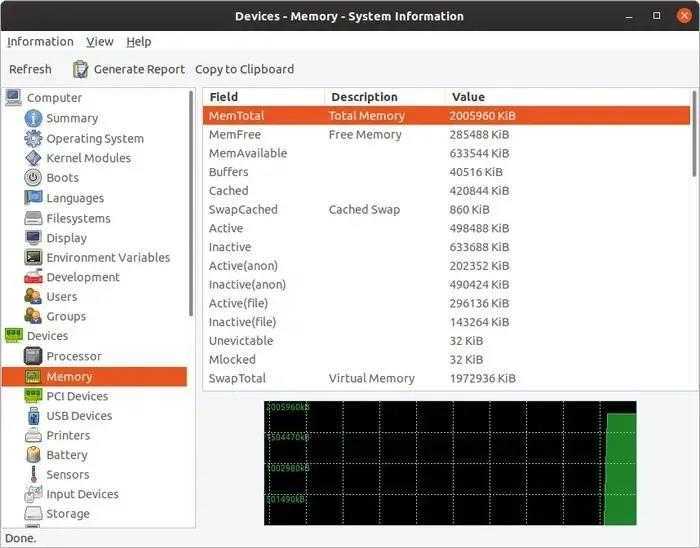Collapse the Devices tree category
This screenshot has height=548, width=700.
(x=47, y=336)
